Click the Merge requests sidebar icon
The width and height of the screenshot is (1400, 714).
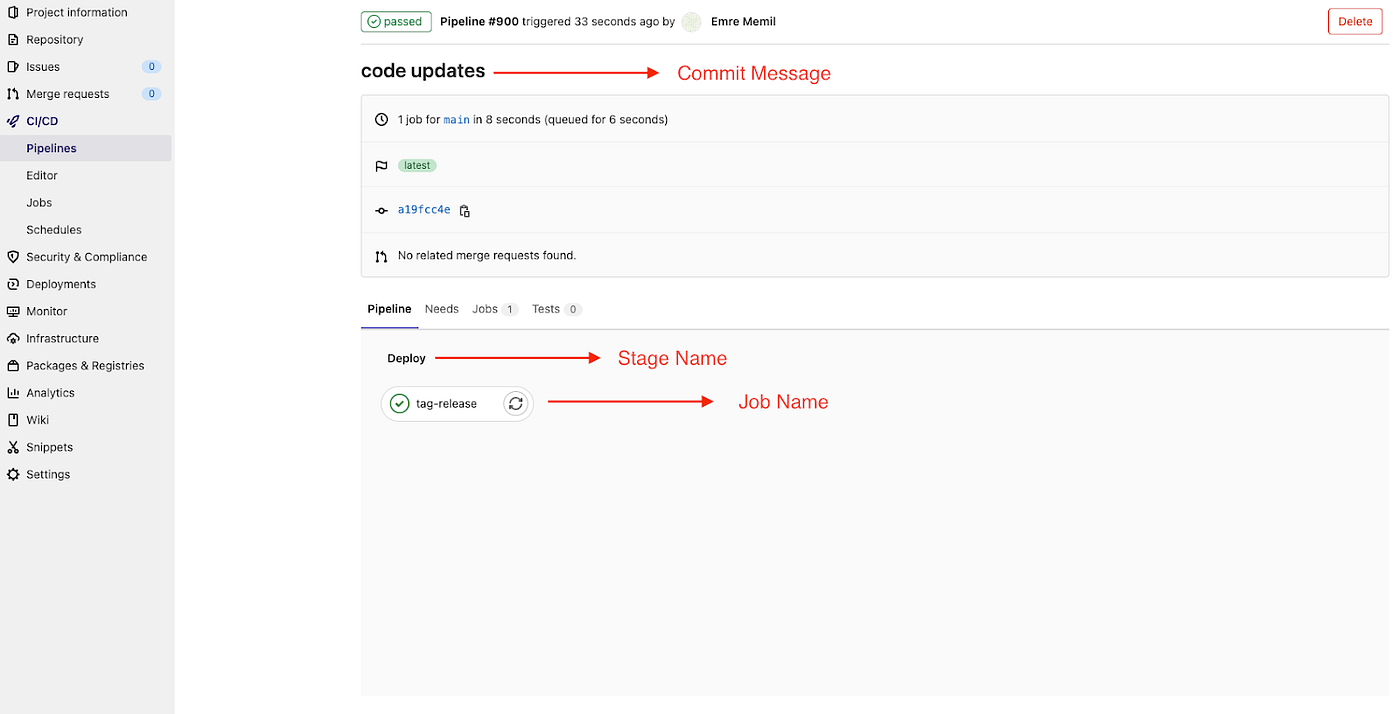pos(13,93)
